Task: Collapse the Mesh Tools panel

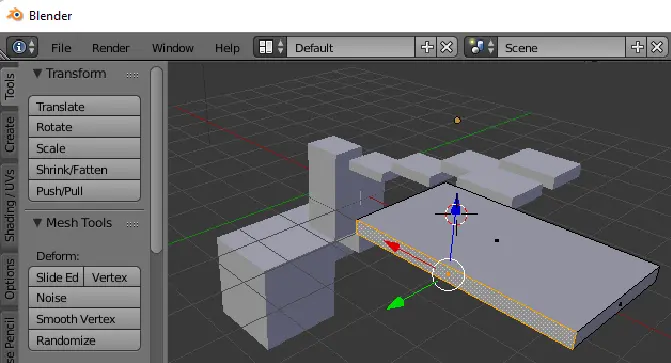Action: [38, 223]
